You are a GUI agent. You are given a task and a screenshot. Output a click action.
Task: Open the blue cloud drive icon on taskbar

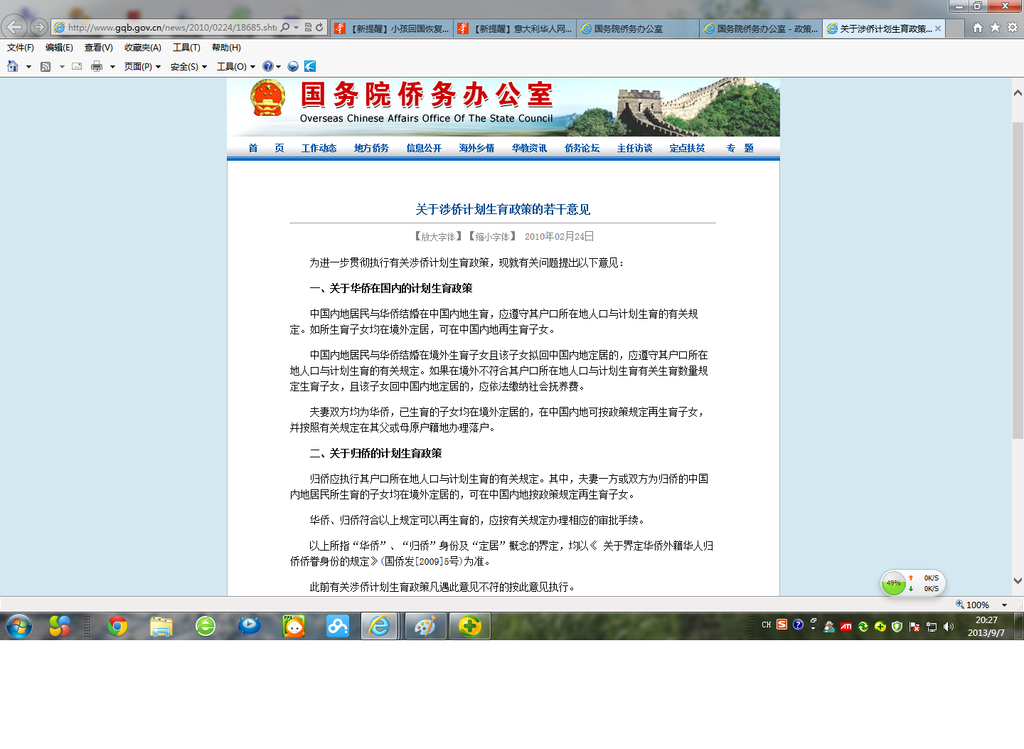[338, 626]
